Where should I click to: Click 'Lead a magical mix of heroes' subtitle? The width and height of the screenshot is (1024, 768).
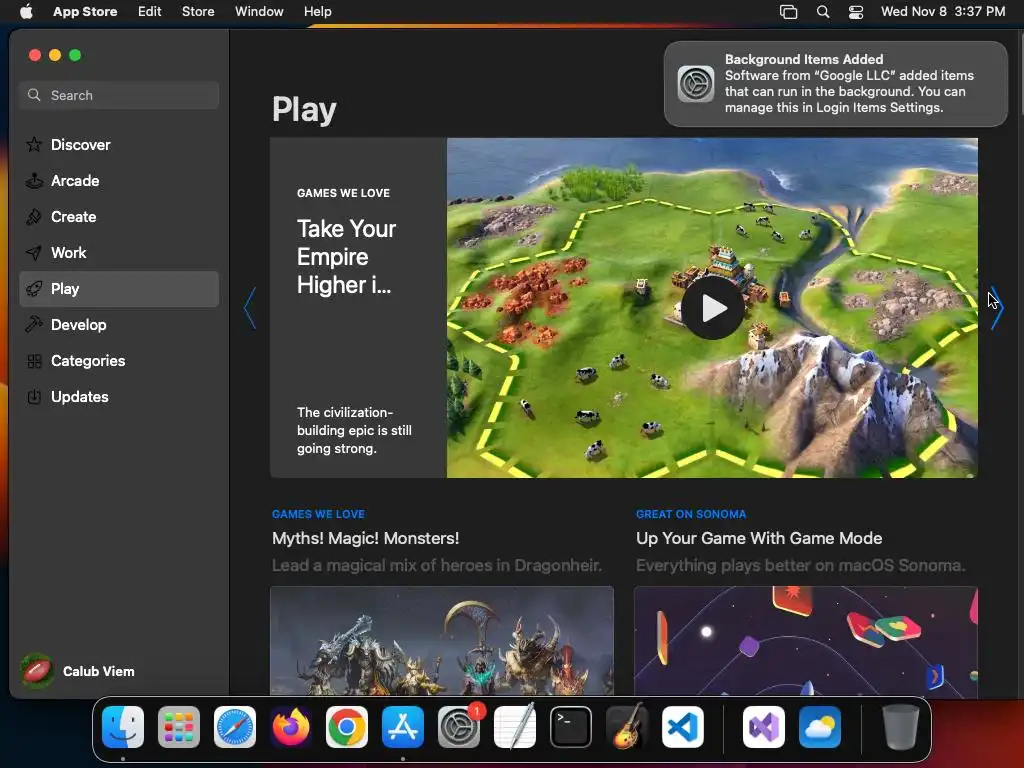pos(436,565)
